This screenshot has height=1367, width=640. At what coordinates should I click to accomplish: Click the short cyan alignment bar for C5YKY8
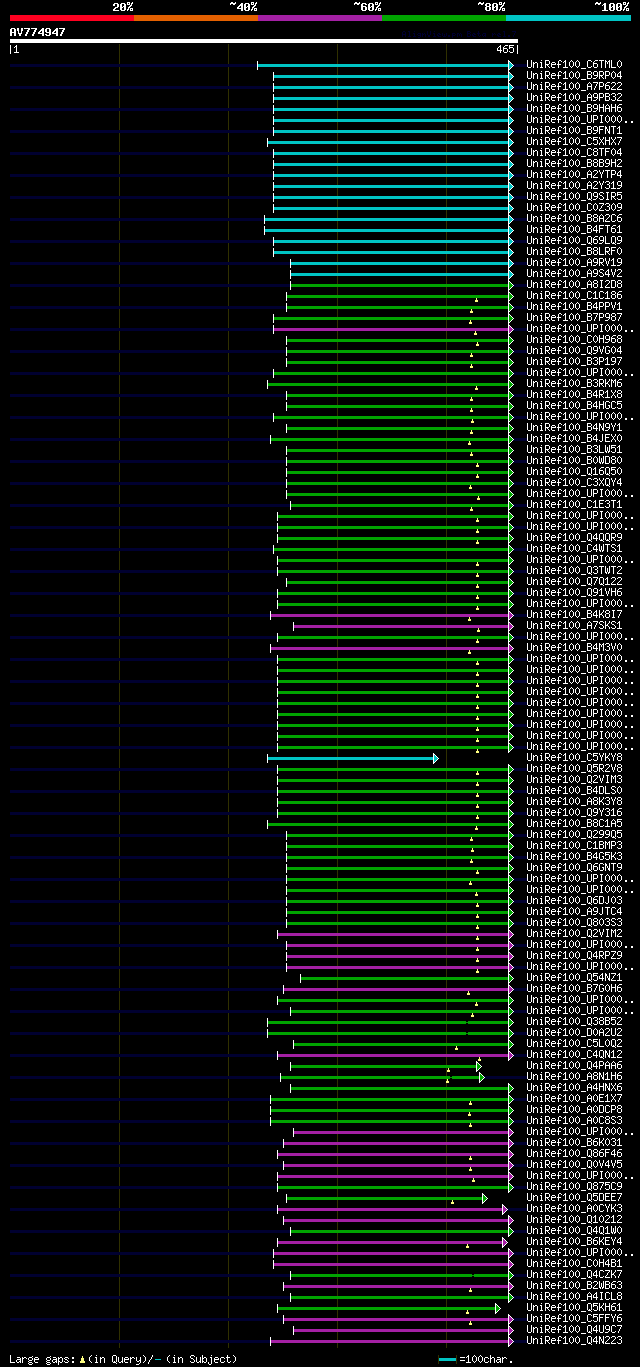[x=352, y=758]
